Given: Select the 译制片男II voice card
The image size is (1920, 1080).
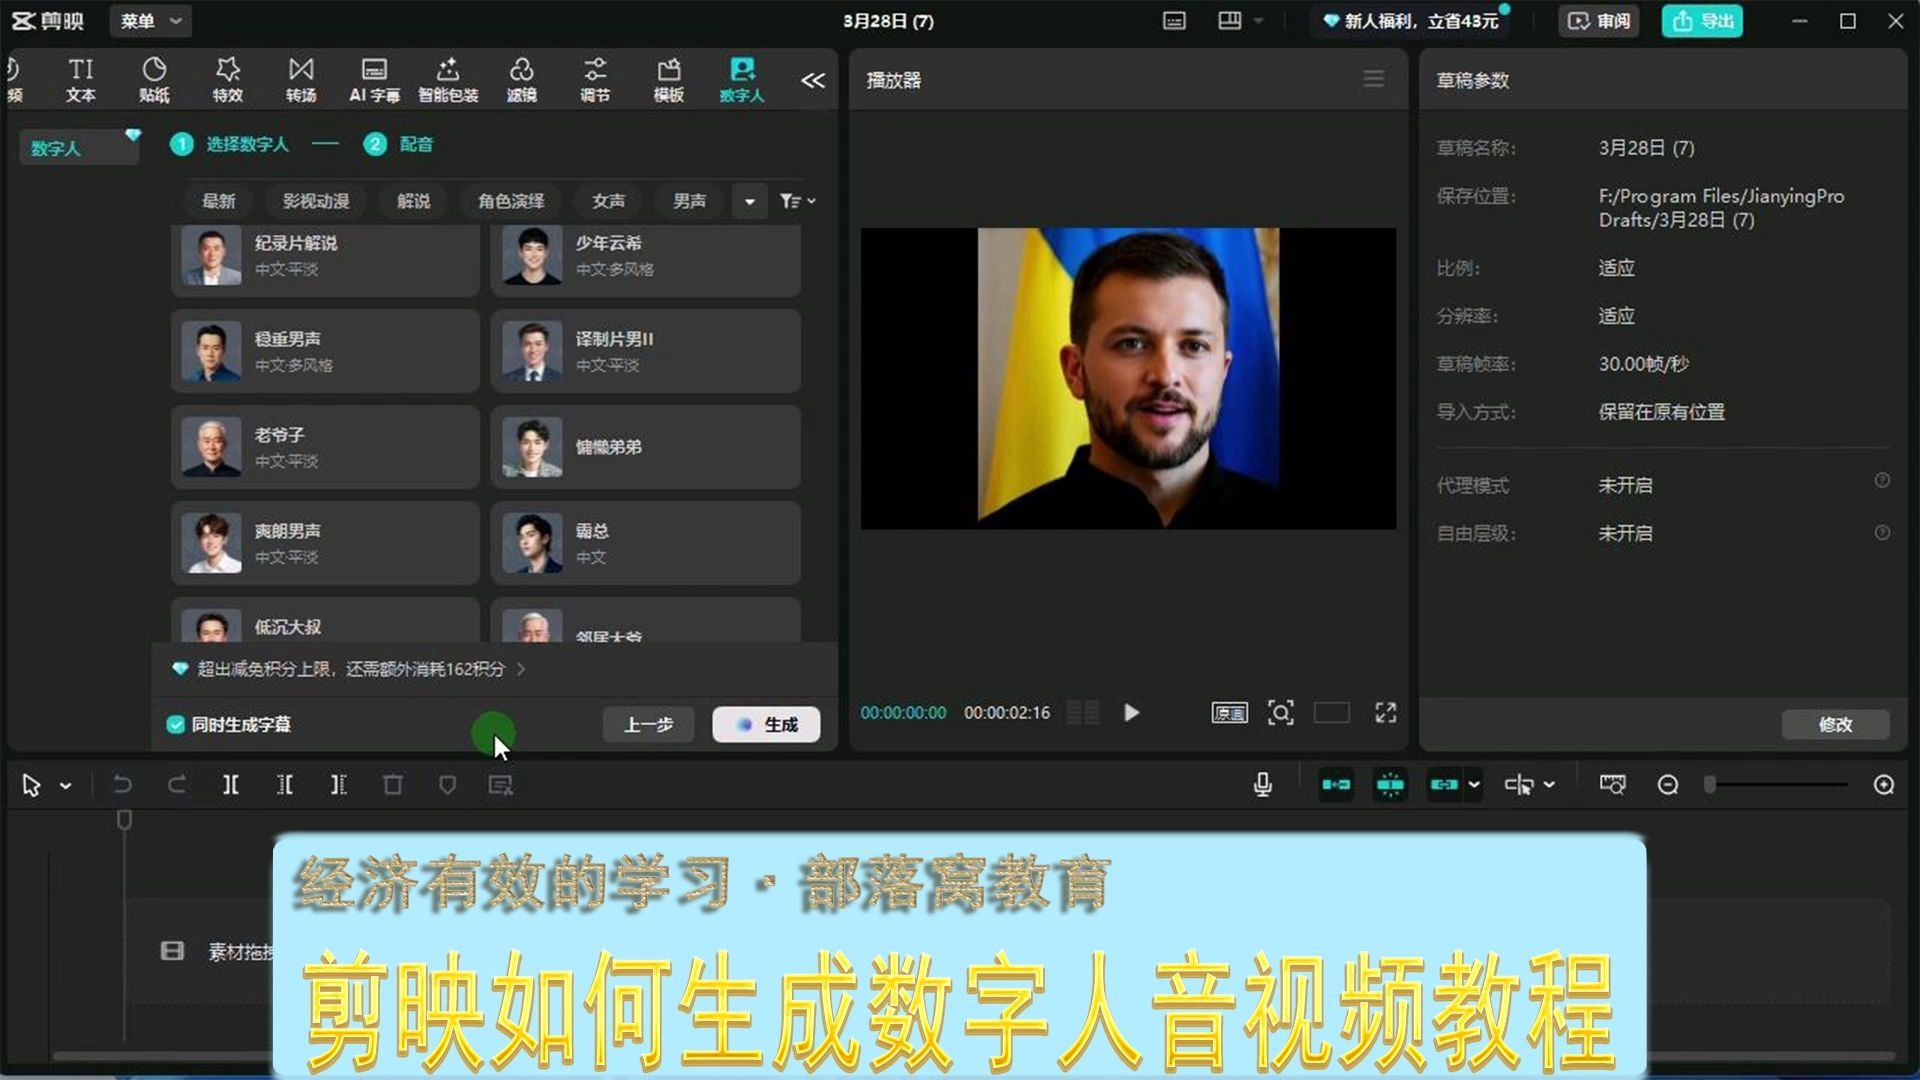Looking at the screenshot, I should (x=646, y=351).
